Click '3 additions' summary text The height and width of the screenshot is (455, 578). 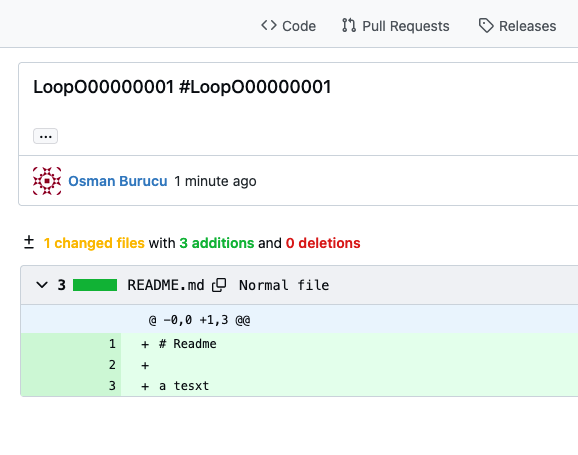point(217,243)
